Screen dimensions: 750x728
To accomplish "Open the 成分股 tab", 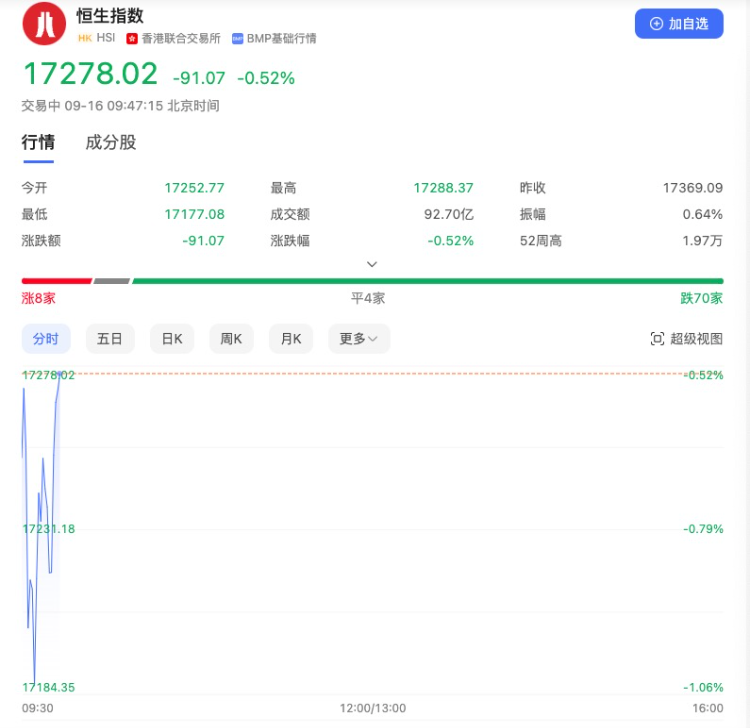I will point(110,143).
